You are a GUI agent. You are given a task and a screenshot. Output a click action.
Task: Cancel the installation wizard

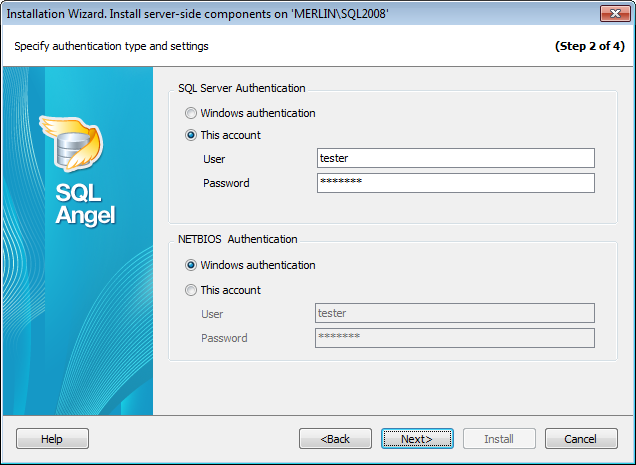(x=581, y=439)
